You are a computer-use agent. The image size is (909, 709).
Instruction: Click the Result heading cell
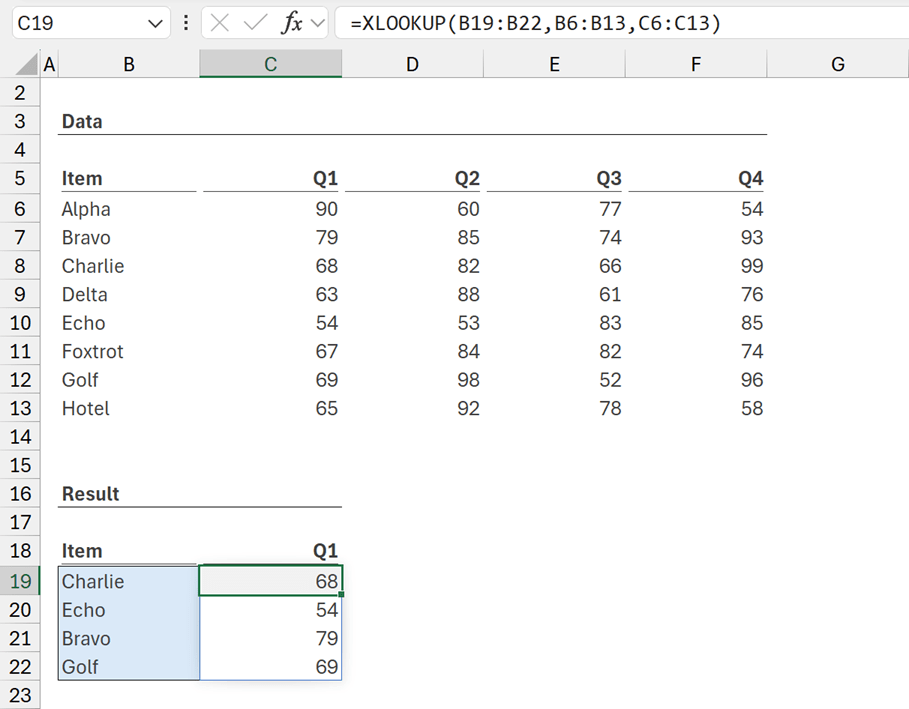128,494
